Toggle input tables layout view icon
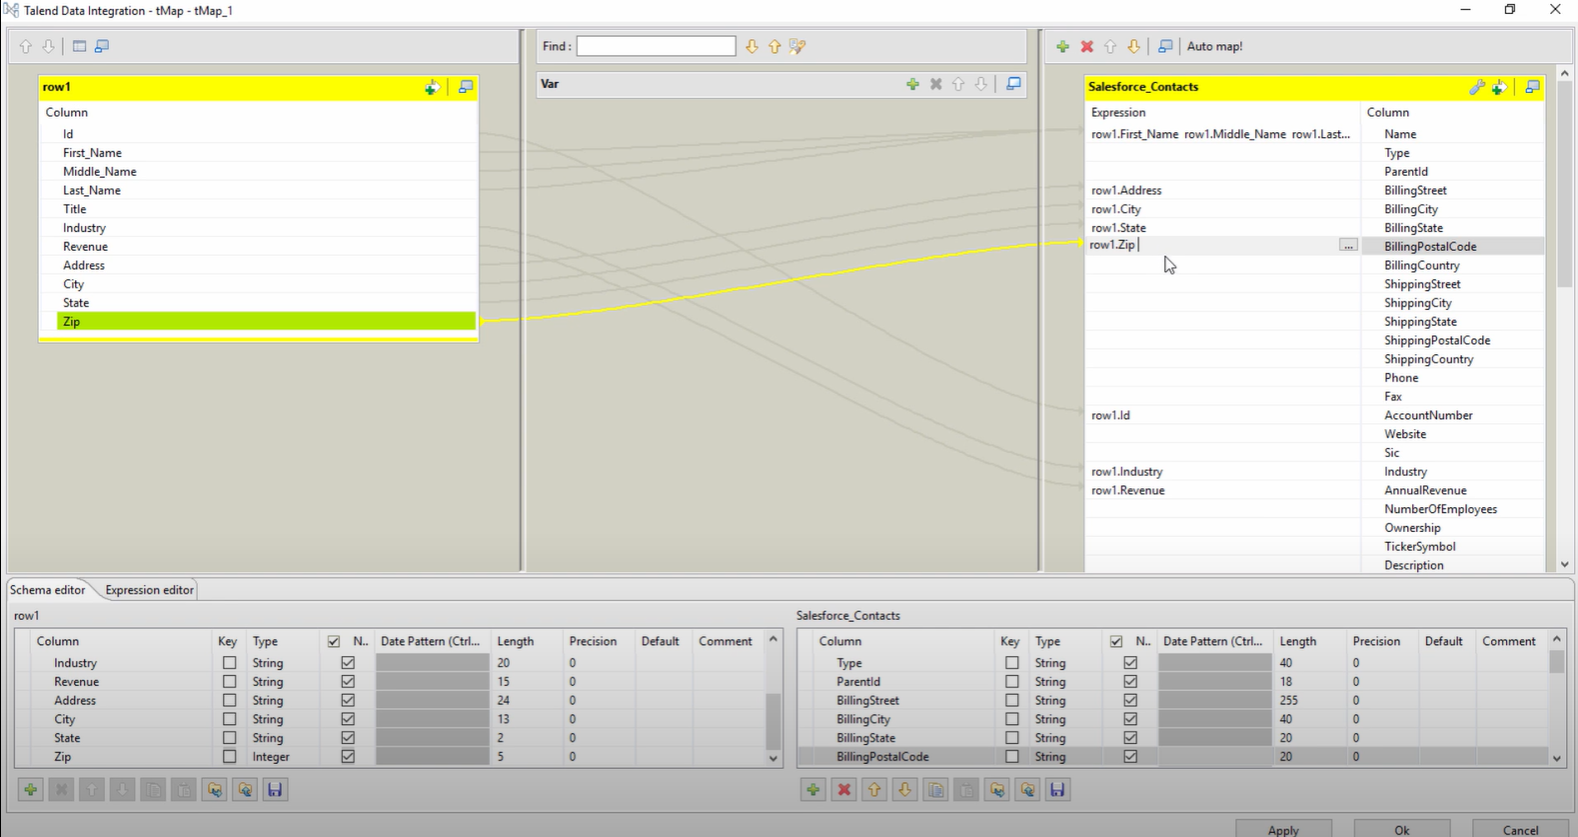 79,46
